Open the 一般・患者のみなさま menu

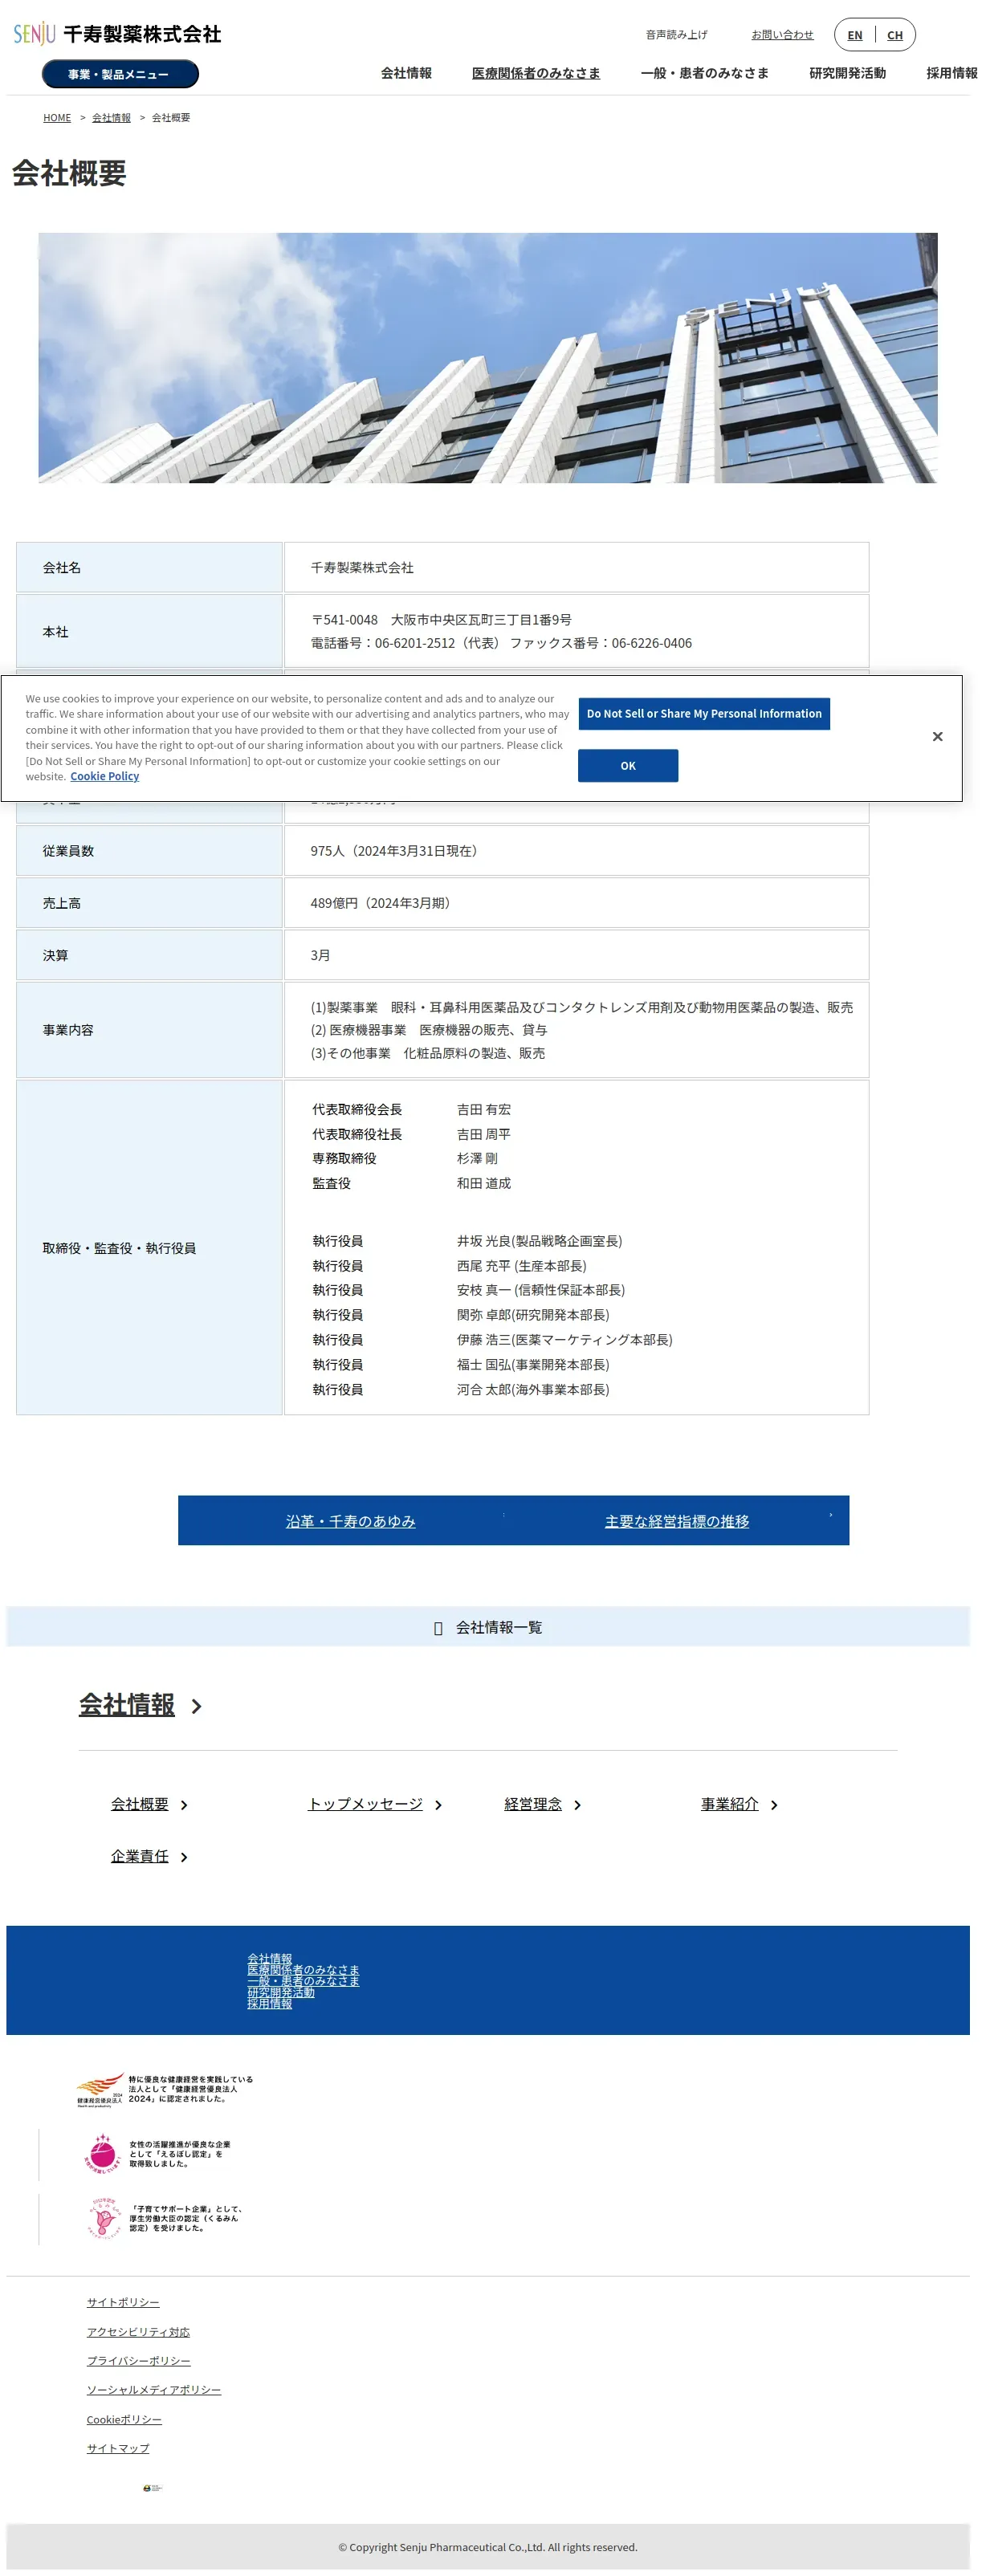tap(704, 73)
